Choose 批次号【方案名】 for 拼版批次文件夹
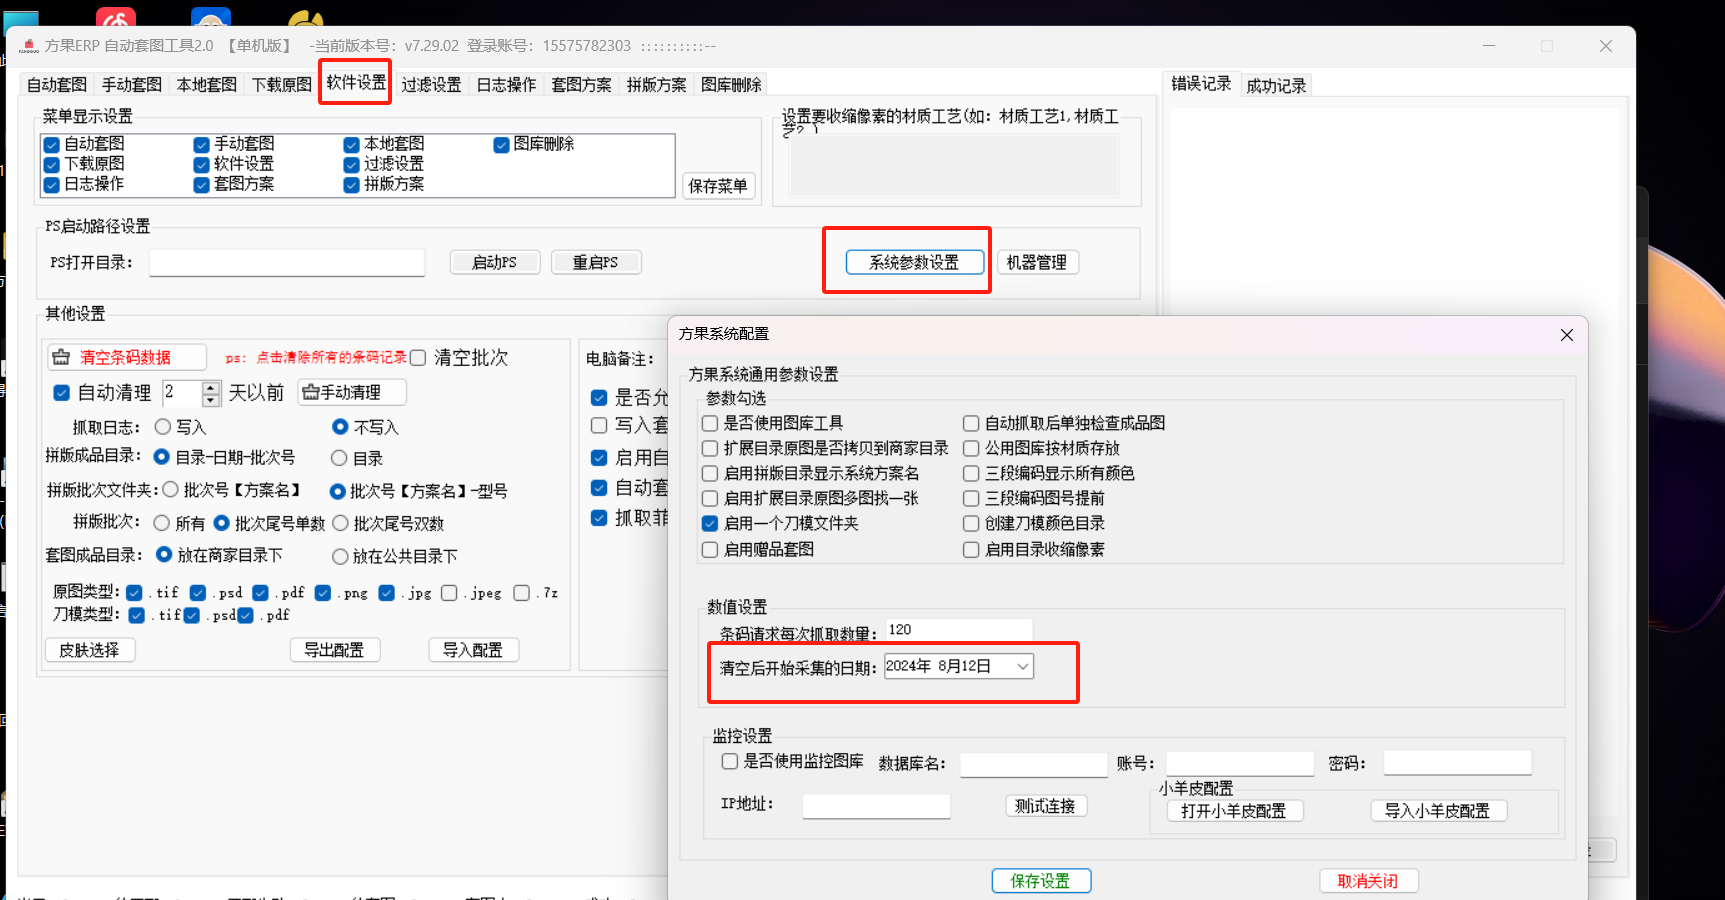Viewport: 1725px width, 900px height. coord(170,490)
